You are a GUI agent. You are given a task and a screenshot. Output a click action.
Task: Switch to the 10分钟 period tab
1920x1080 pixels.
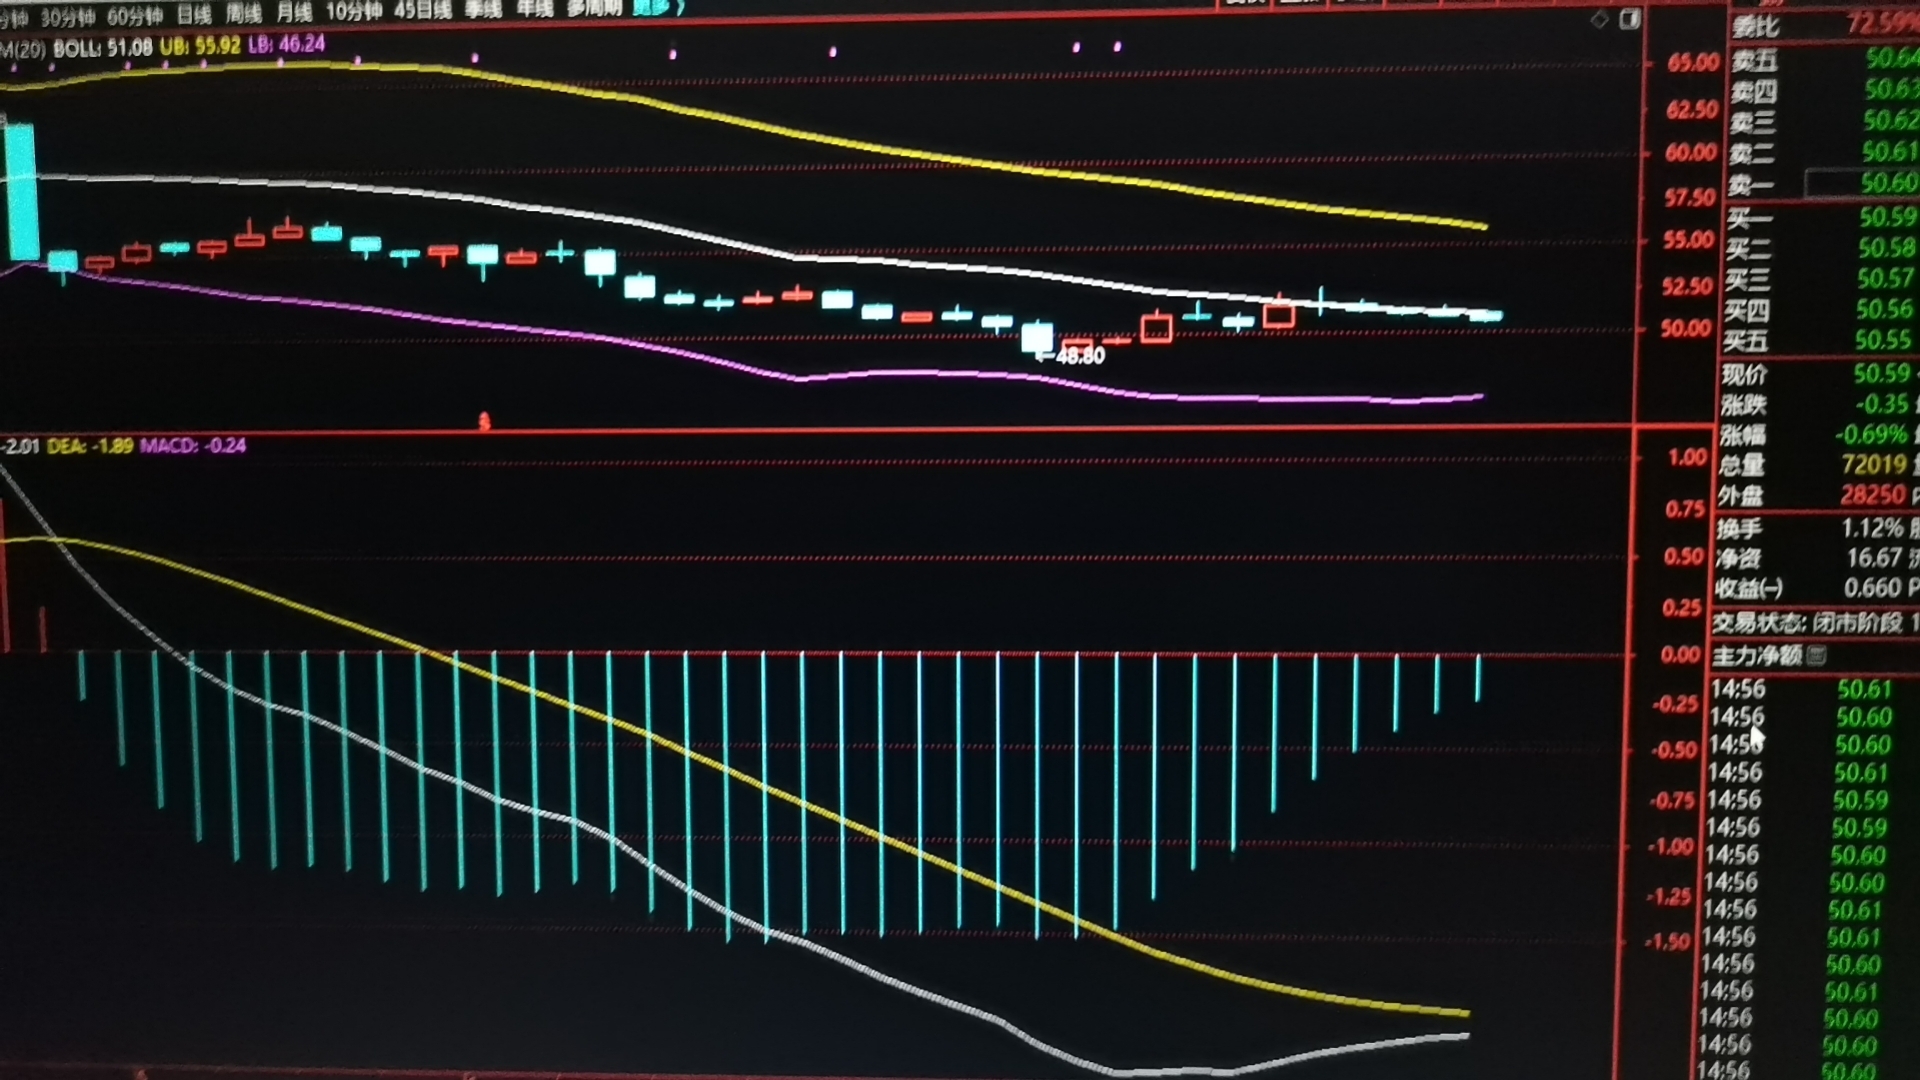click(x=354, y=12)
